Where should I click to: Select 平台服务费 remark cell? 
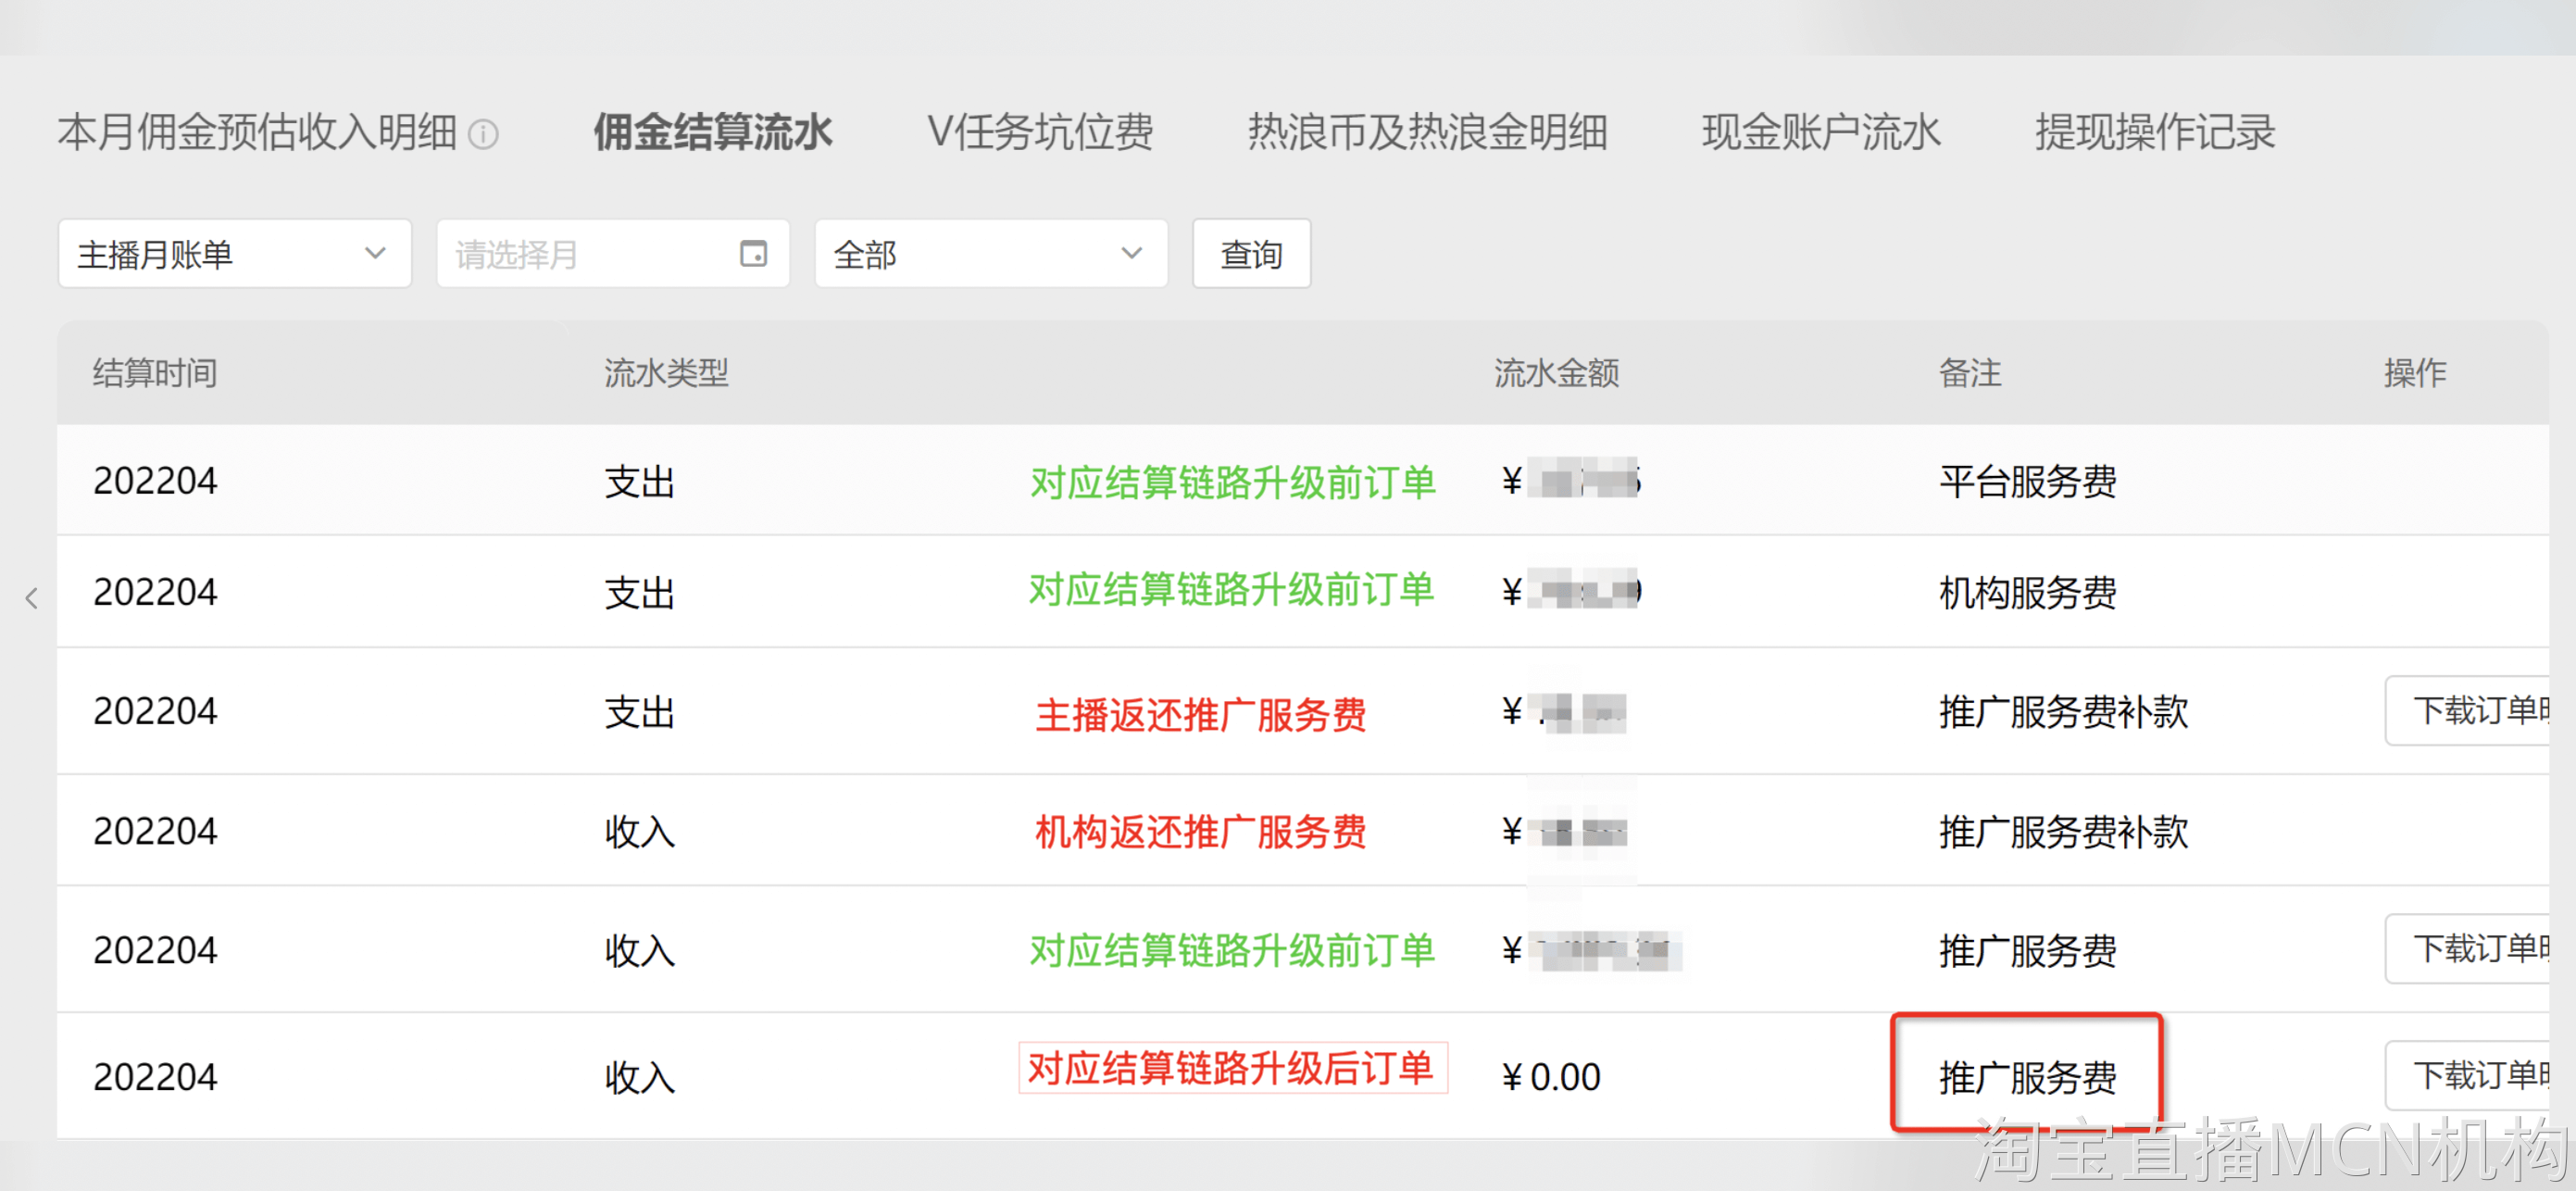click(x=2028, y=481)
